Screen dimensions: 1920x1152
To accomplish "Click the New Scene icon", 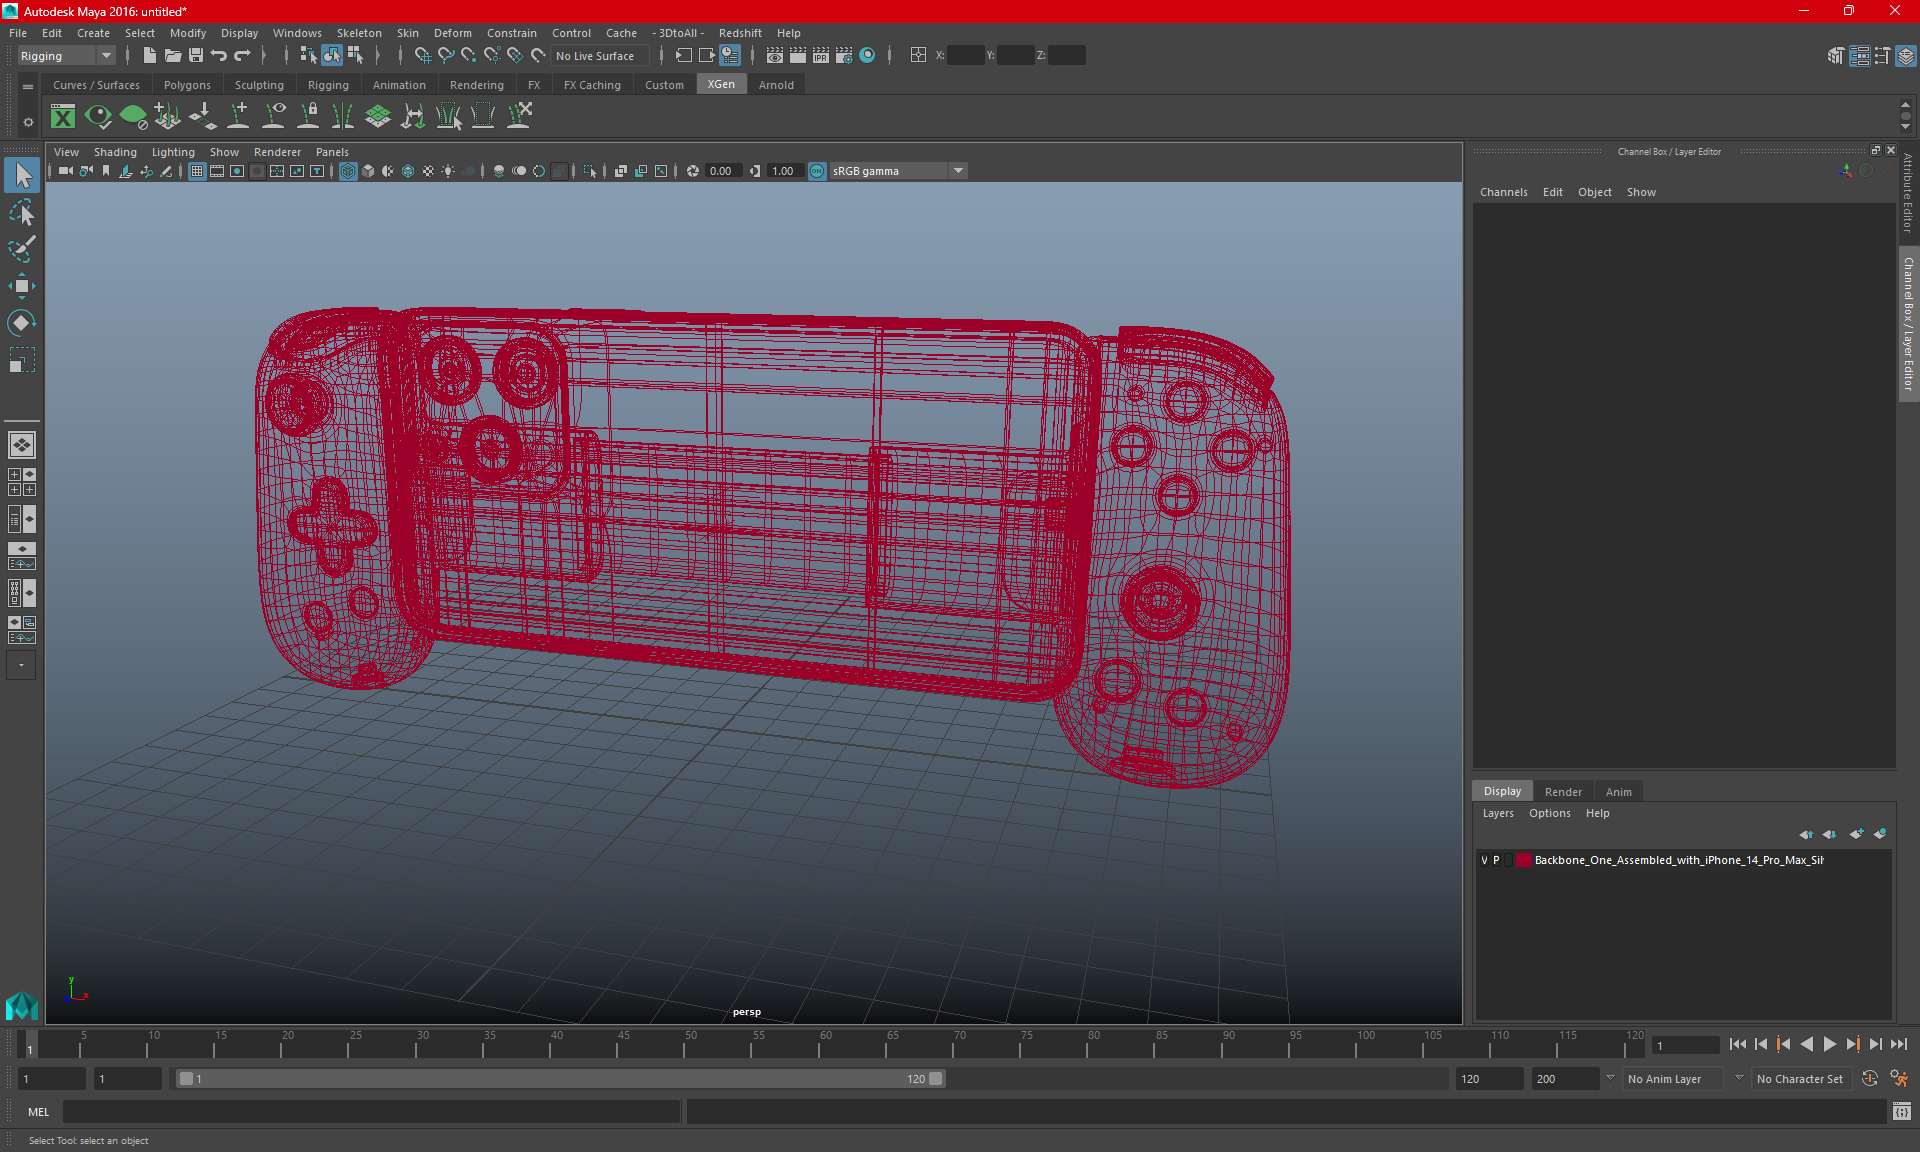I will point(149,56).
